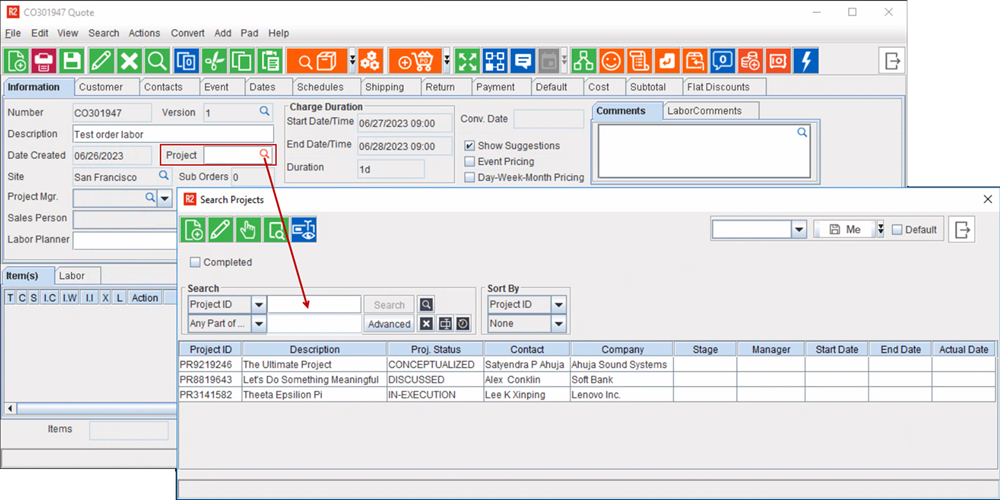Click the Advanced search button
Image resolution: width=1000 pixels, height=500 pixels.
pos(389,324)
